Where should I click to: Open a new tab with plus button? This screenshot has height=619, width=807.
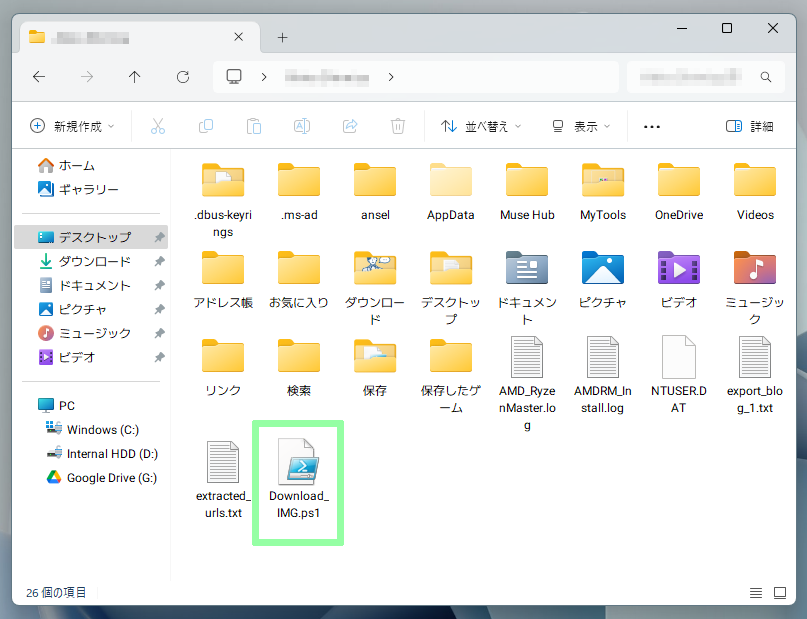coord(282,38)
